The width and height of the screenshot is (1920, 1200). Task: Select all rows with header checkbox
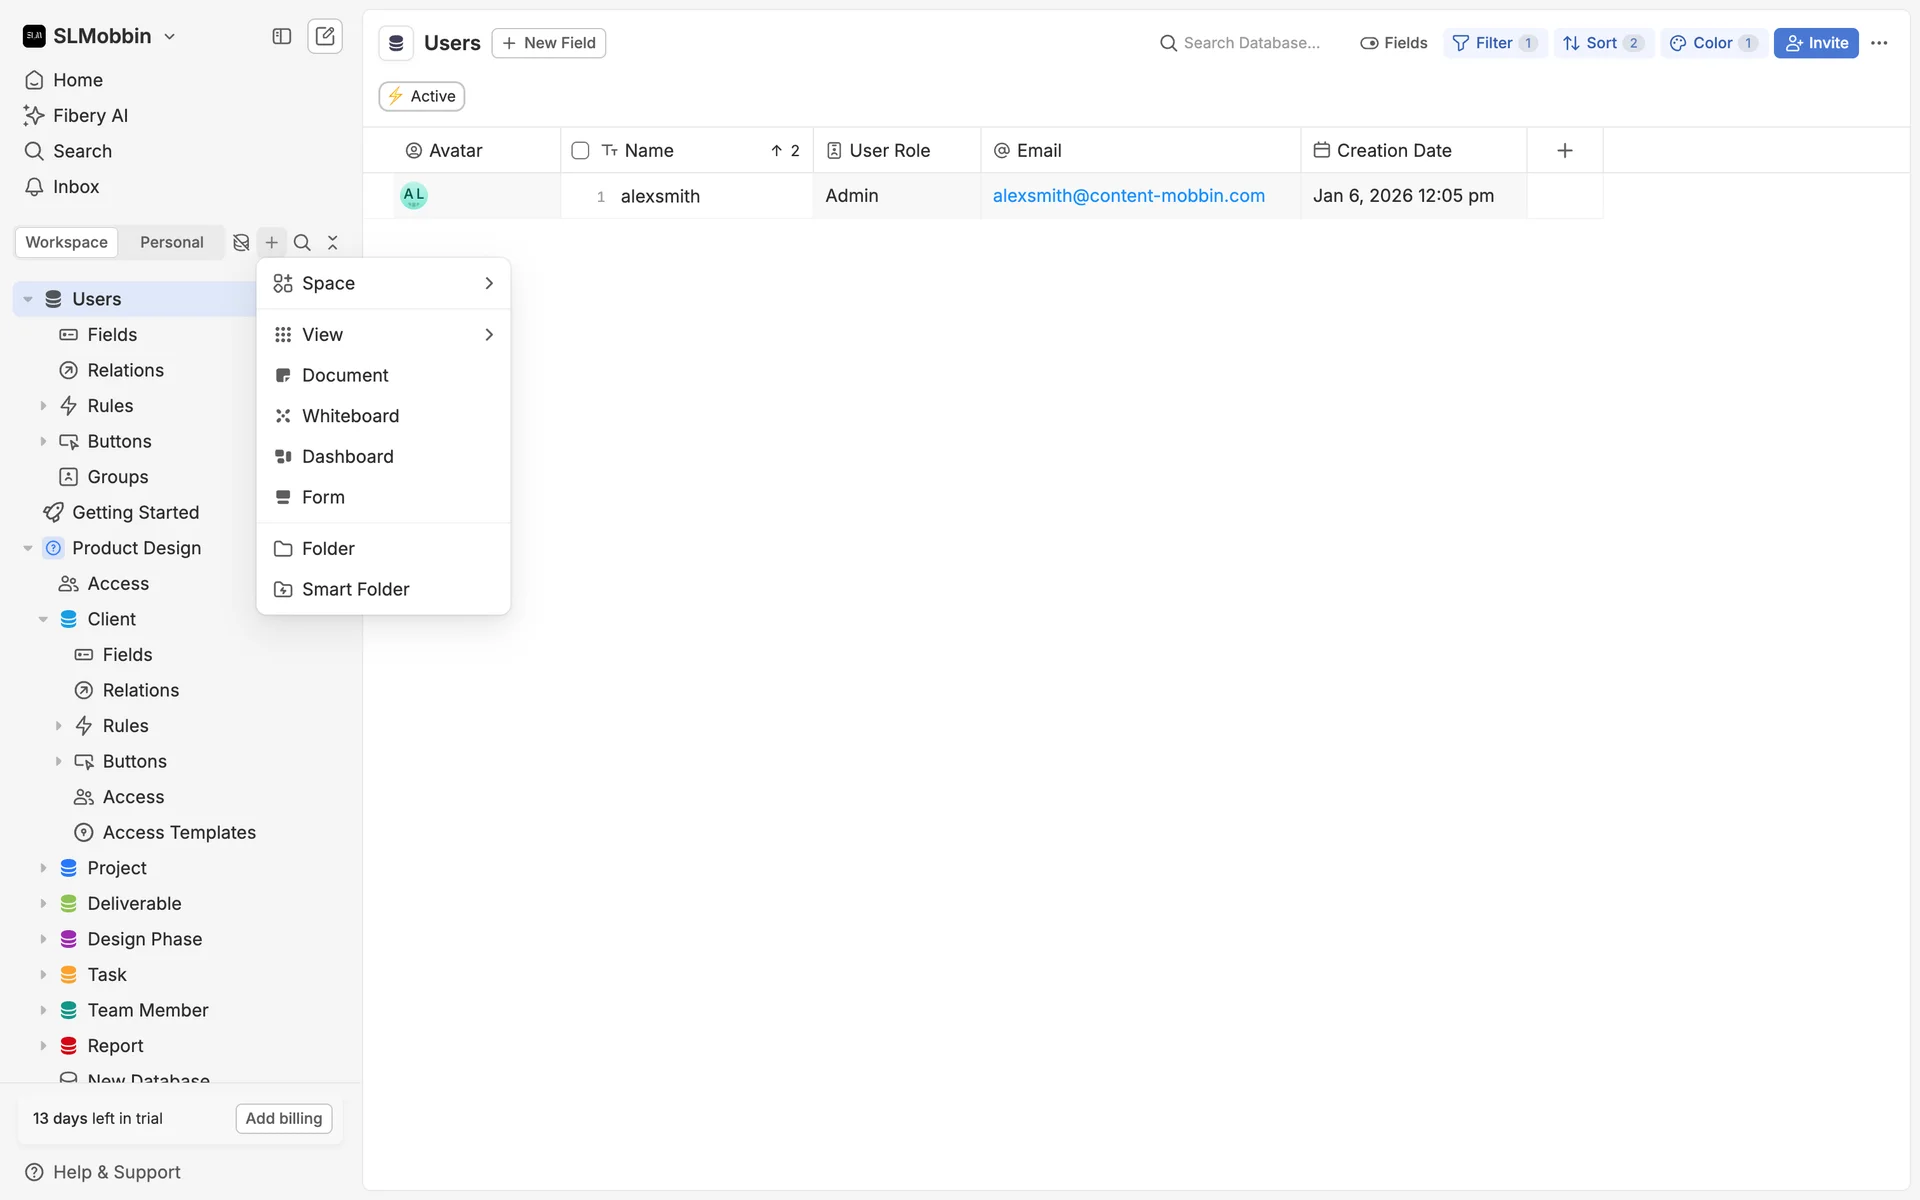click(x=580, y=150)
